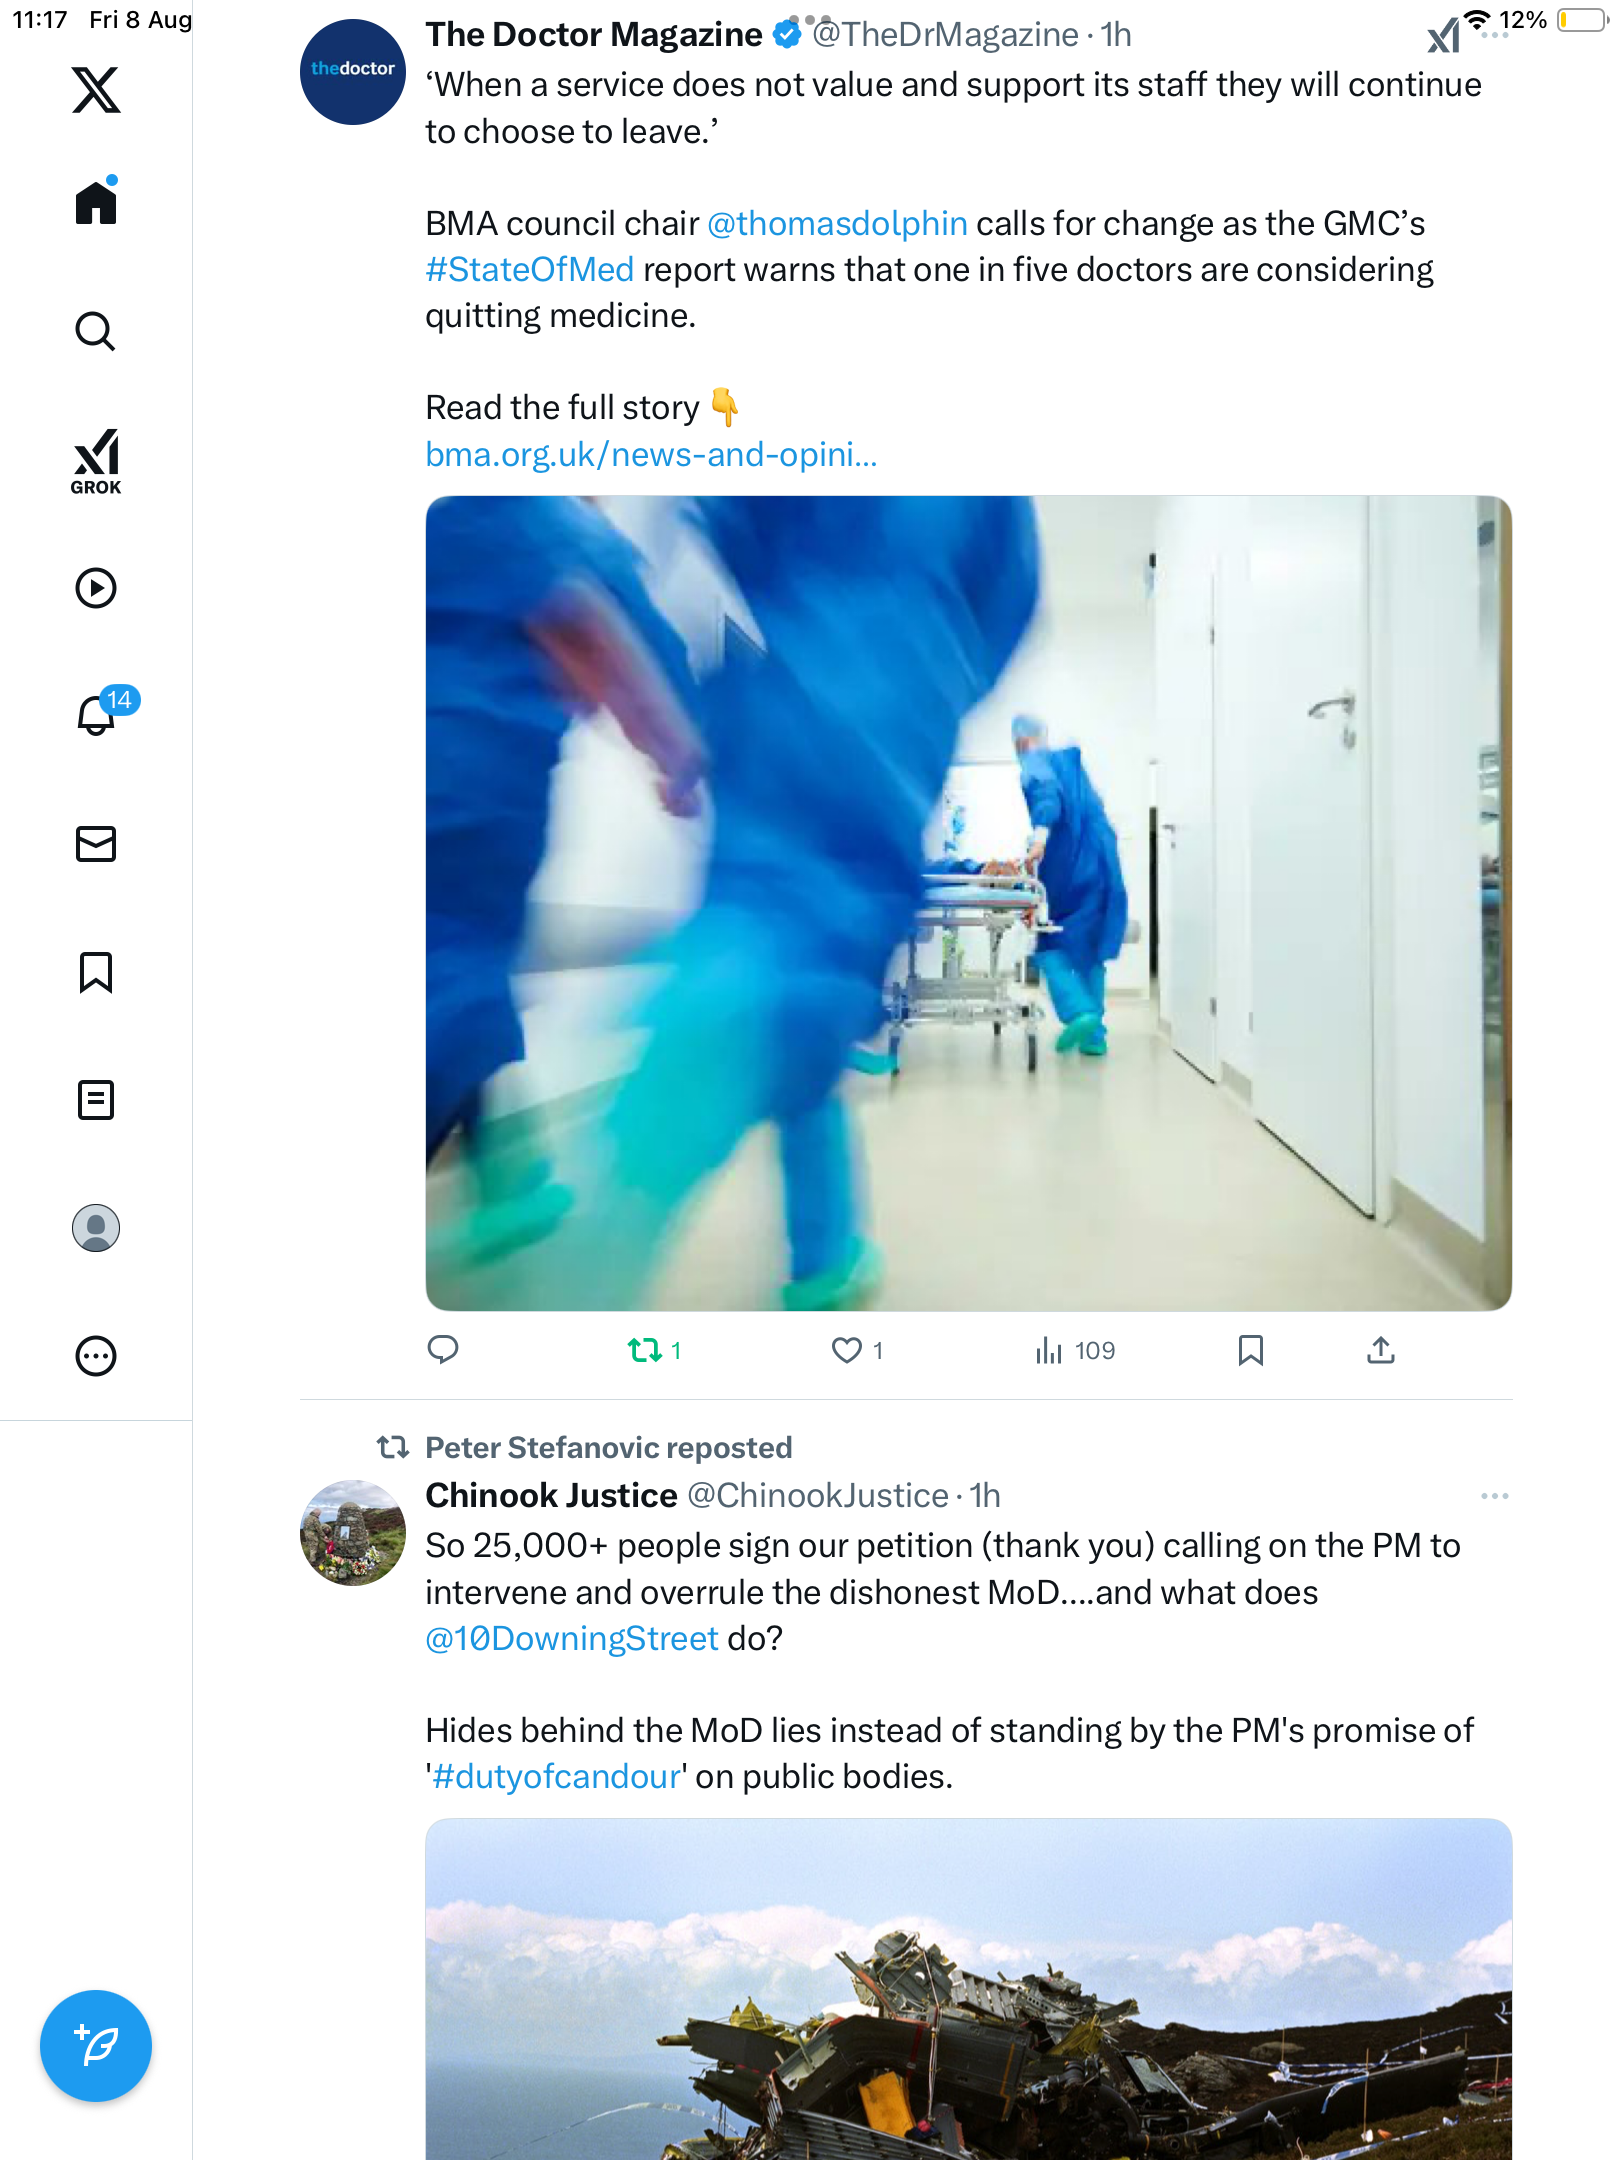Expand the More menu in sidebar
The image size is (1620, 2160).
96,1356
